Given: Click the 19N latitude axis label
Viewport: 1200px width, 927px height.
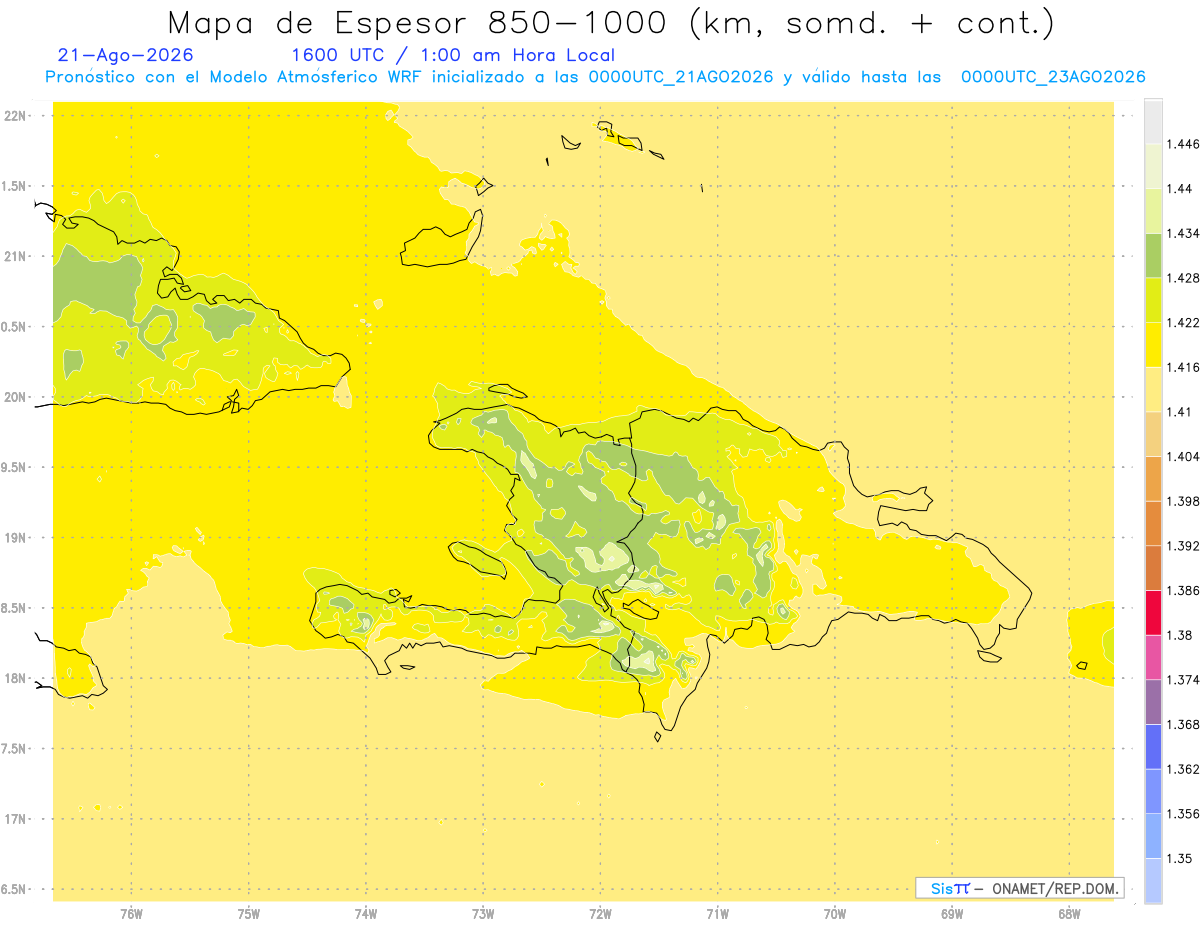Looking at the screenshot, I should pyautogui.click(x=14, y=537).
